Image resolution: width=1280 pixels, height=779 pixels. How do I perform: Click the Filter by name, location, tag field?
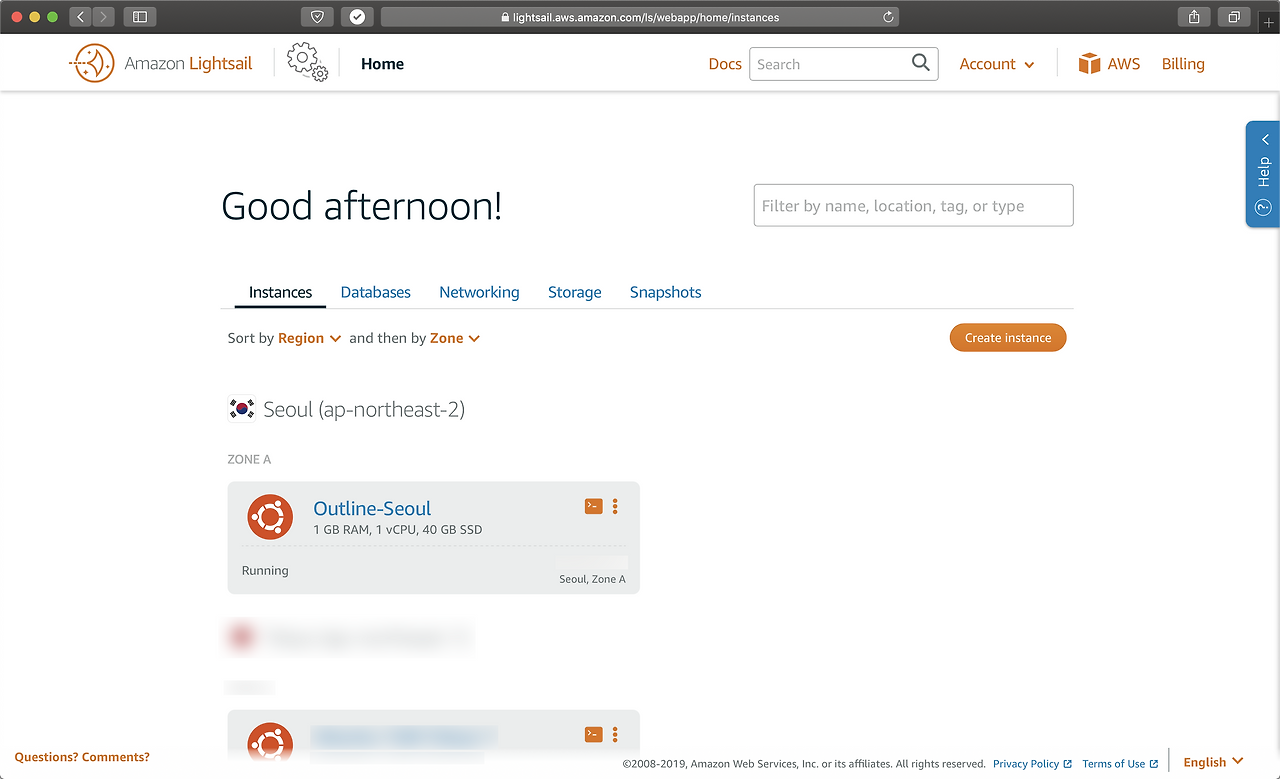(x=913, y=205)
